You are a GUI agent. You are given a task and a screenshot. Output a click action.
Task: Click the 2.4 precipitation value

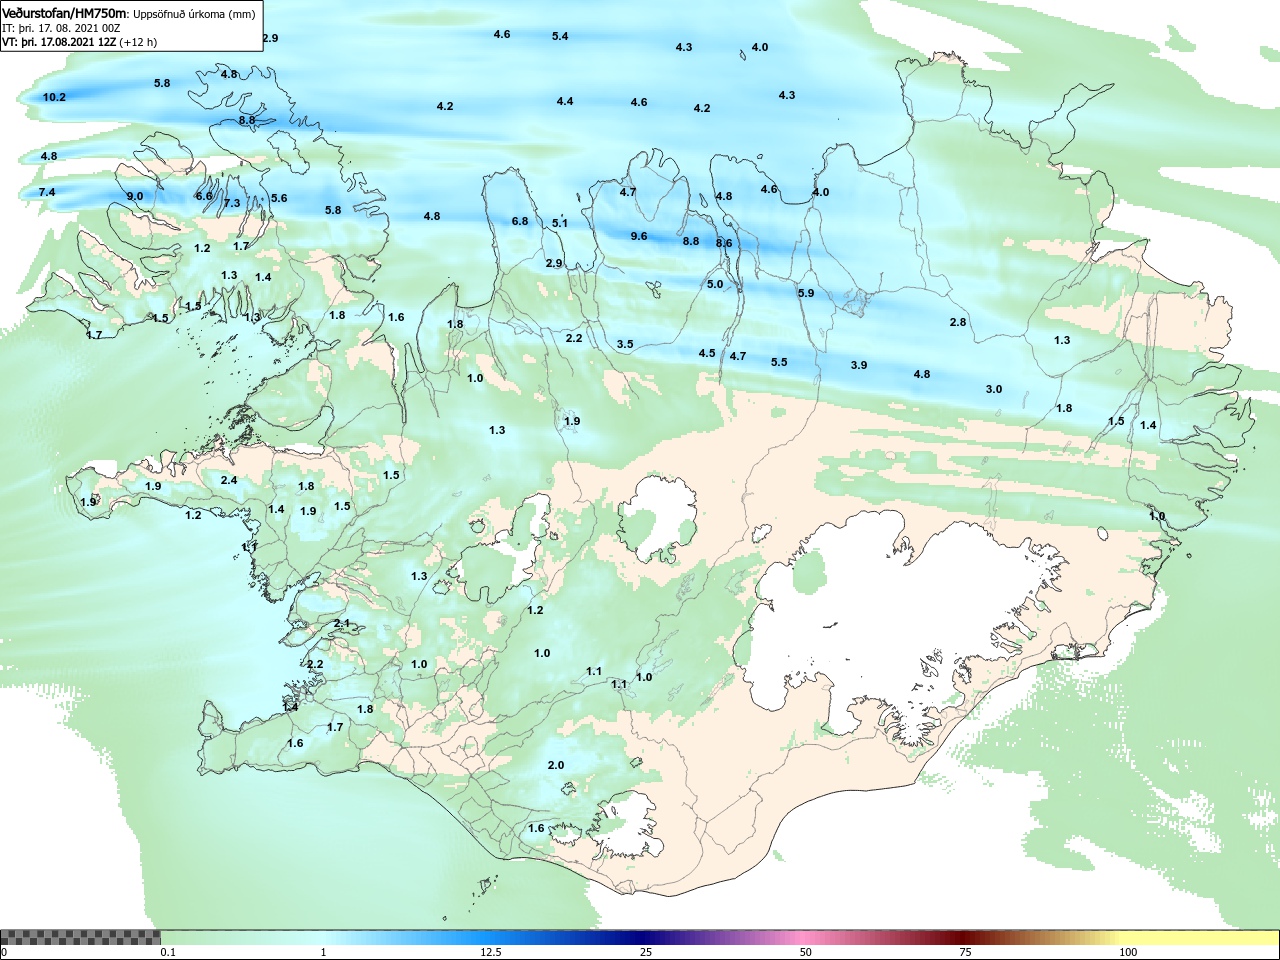[229, 480]
